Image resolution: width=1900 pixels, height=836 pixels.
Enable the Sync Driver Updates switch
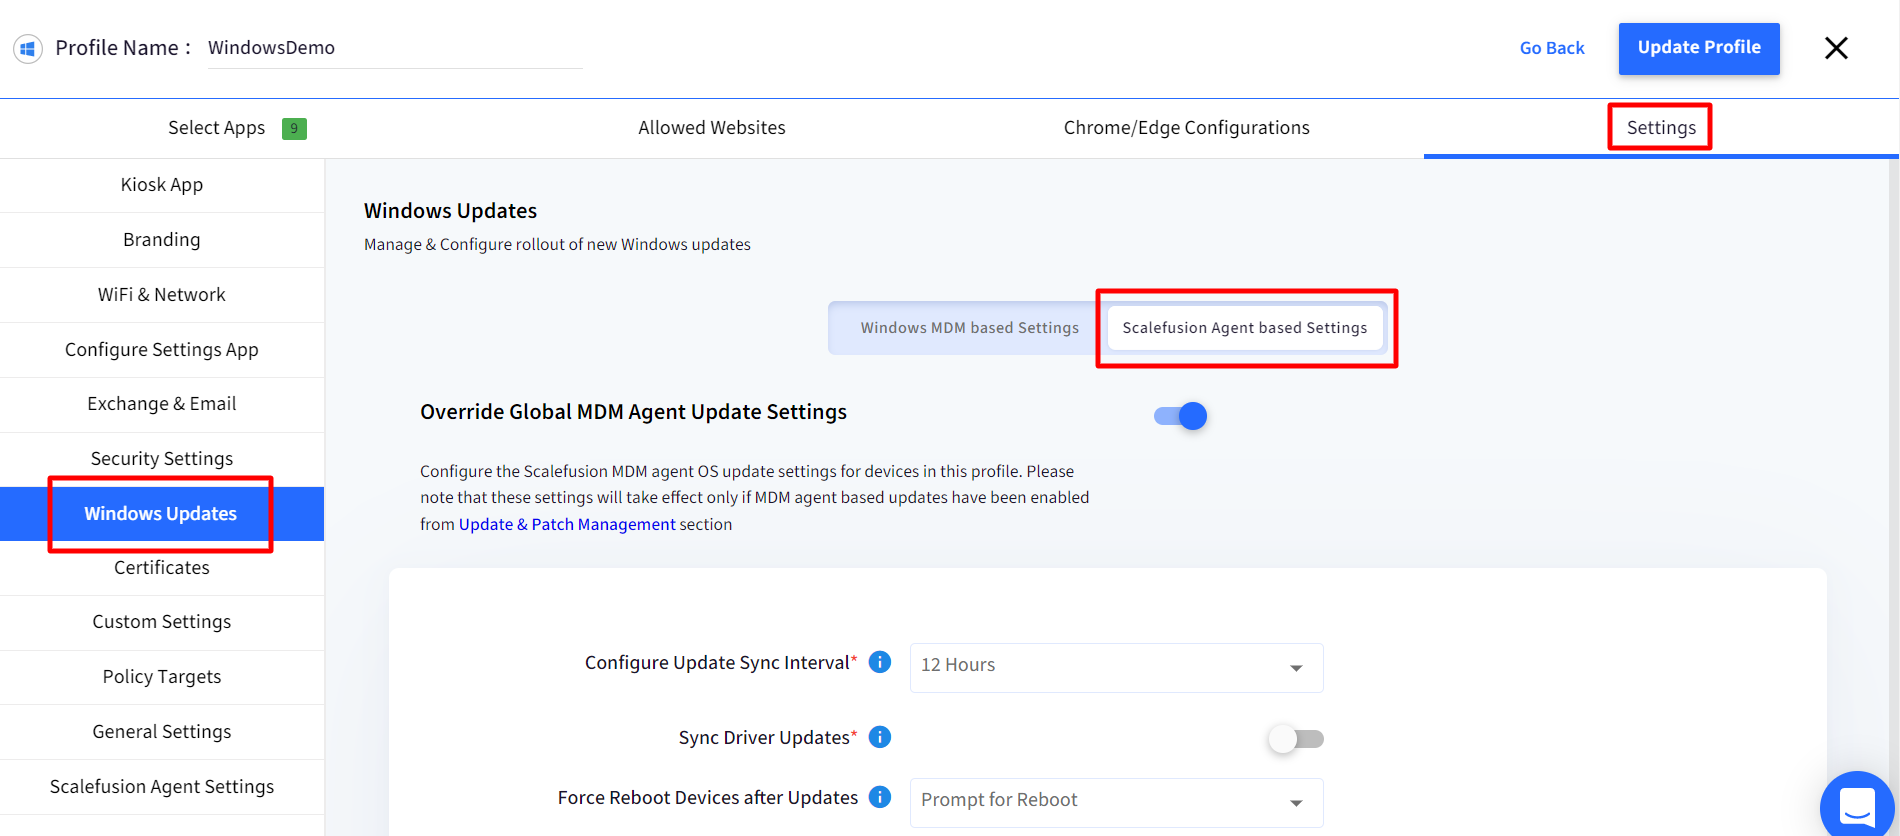coord(1296,739)
